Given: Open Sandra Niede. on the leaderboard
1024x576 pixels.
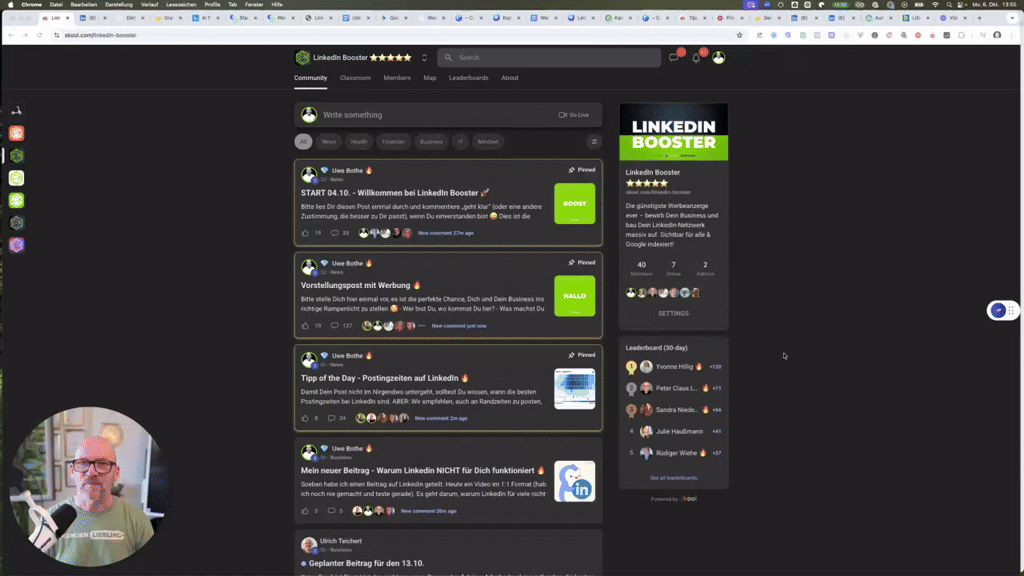Looking at the screenshot, I should pos(677,410).
